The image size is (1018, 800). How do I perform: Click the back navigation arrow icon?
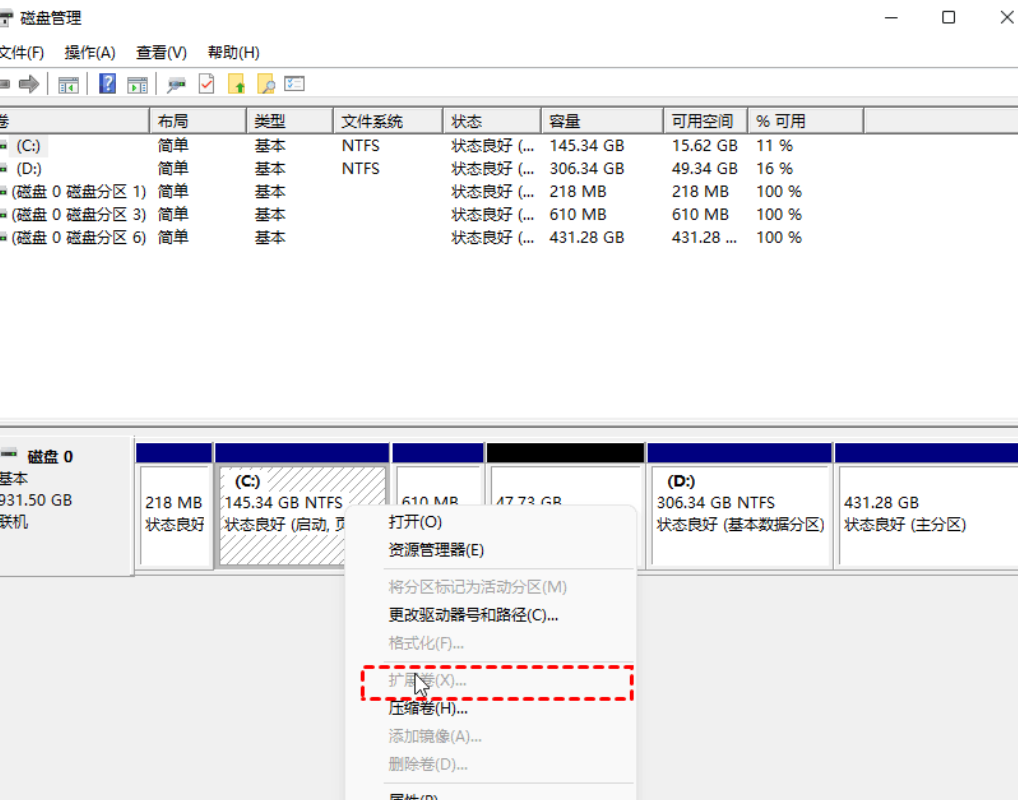coord(5,84)
